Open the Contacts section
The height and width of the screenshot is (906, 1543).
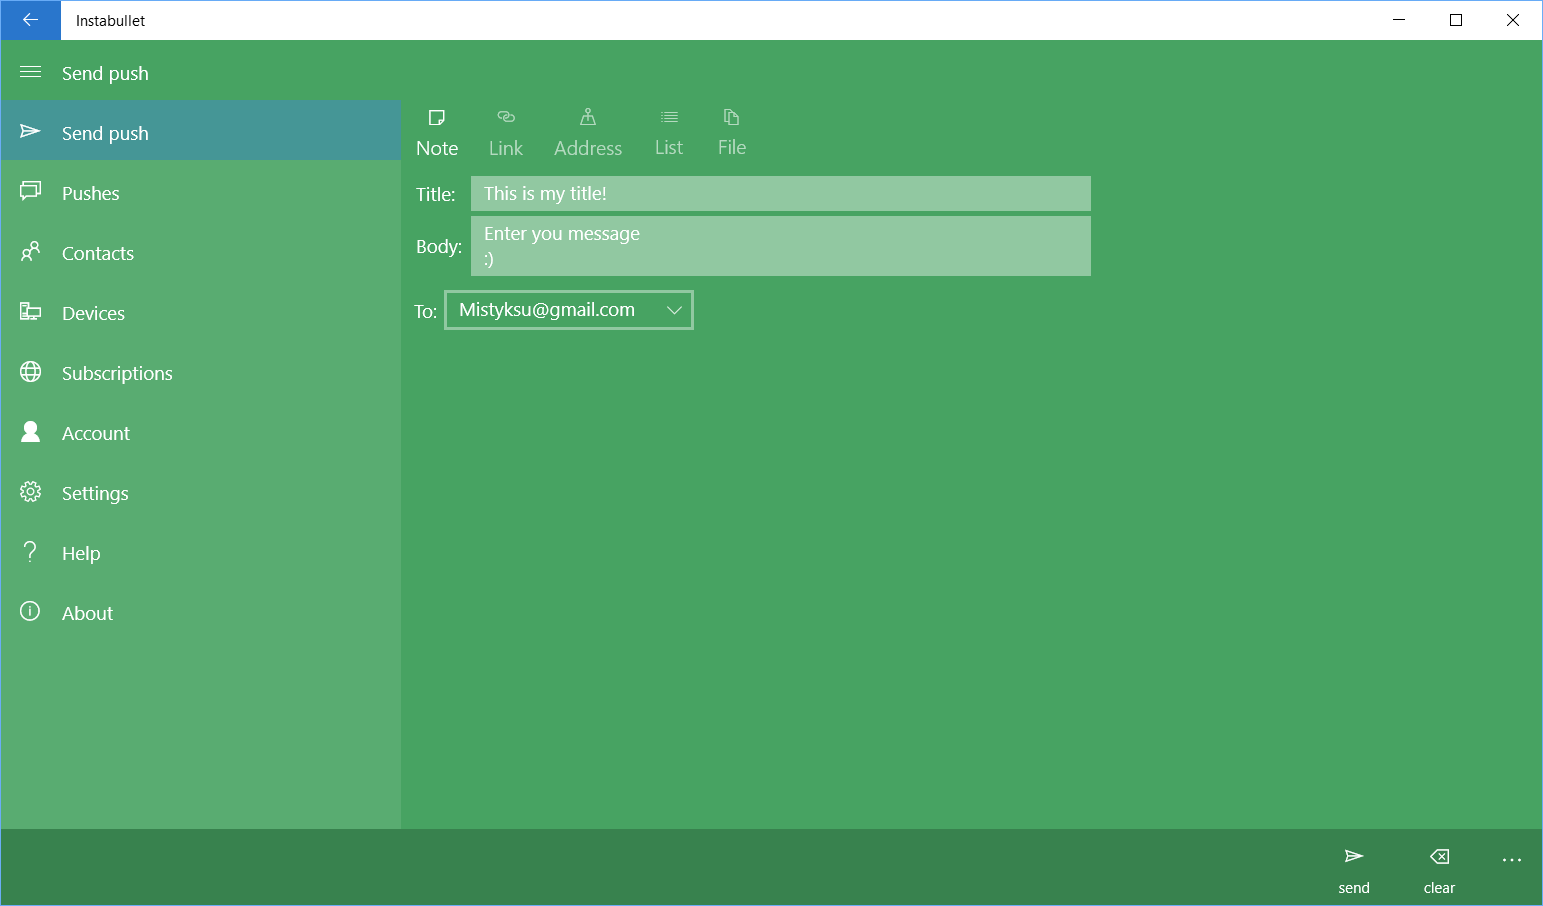(x=97, y=252)
